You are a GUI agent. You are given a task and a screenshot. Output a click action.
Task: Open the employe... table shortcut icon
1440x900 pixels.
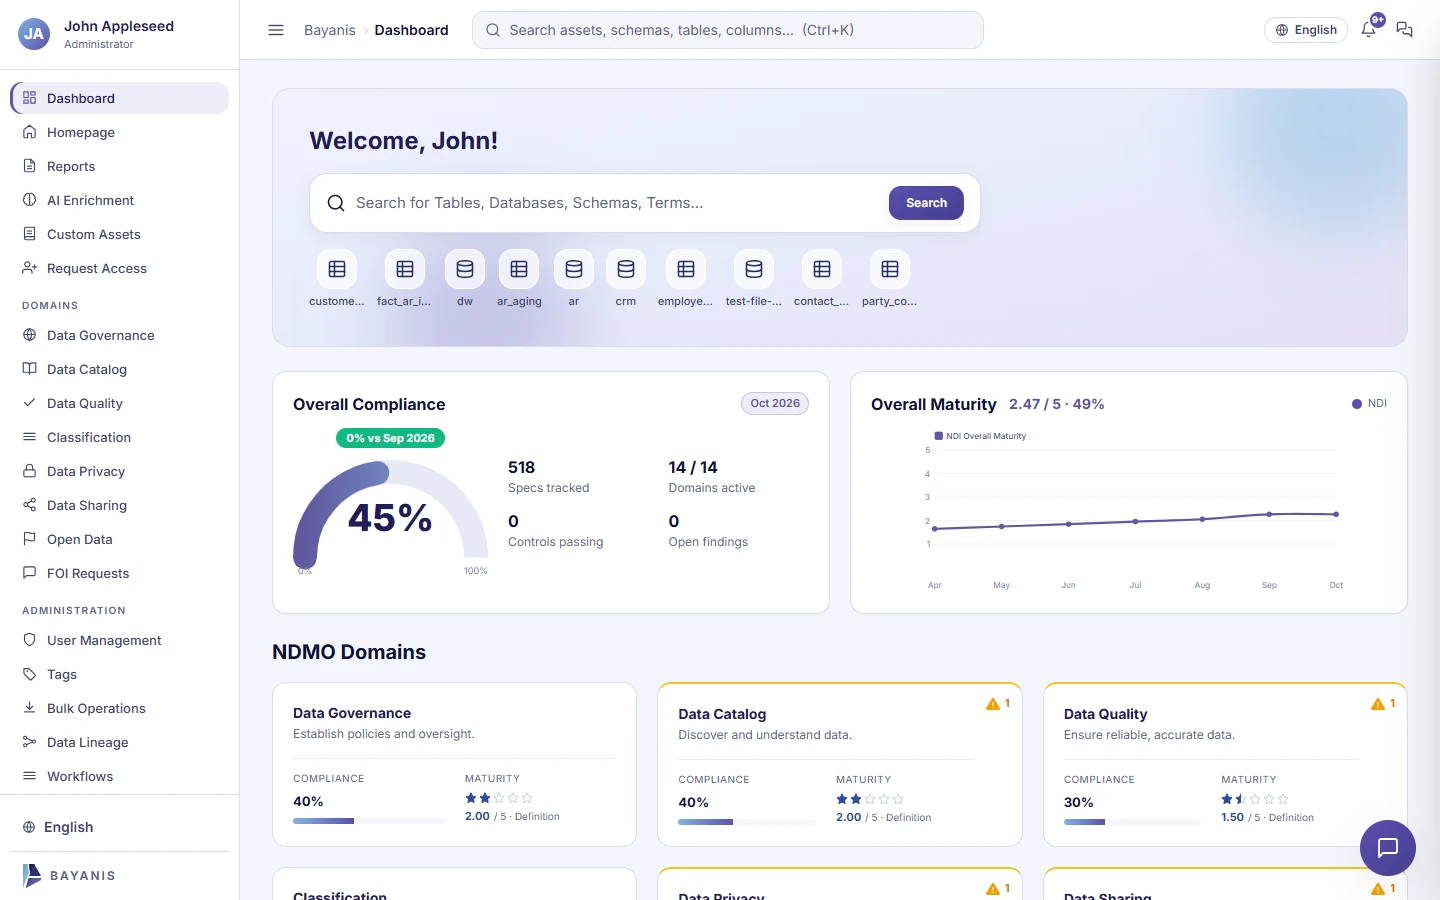686,269
